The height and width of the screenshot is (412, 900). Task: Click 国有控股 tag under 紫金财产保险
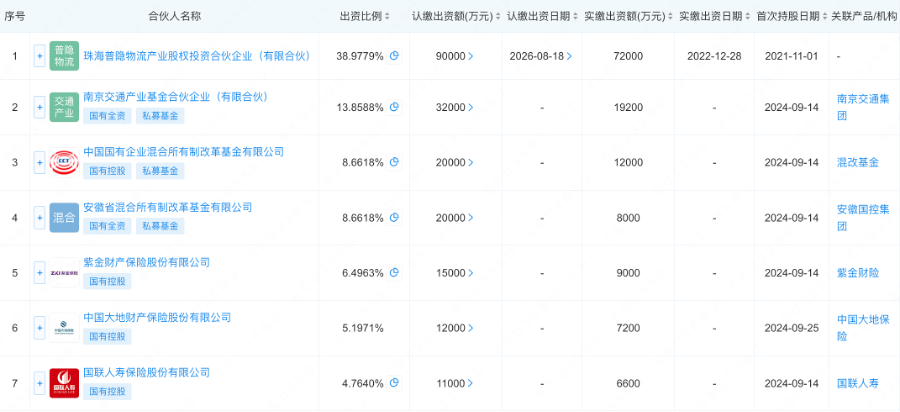point(108,281)
